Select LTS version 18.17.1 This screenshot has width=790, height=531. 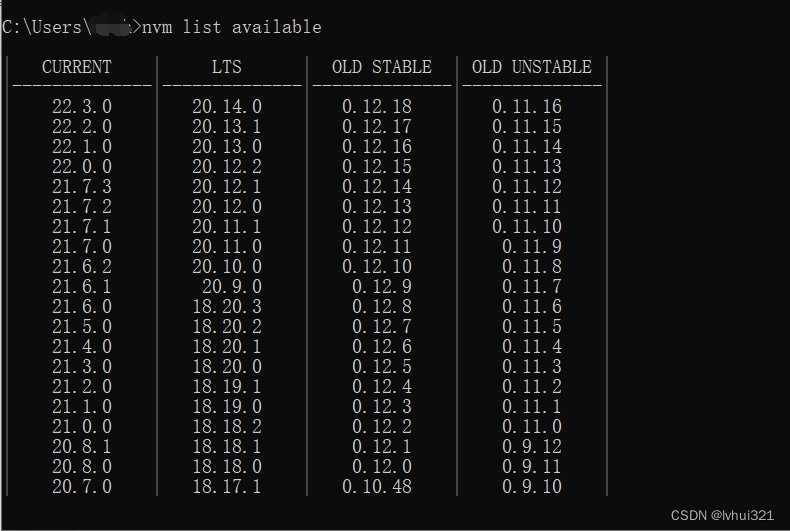coord(227,486)
